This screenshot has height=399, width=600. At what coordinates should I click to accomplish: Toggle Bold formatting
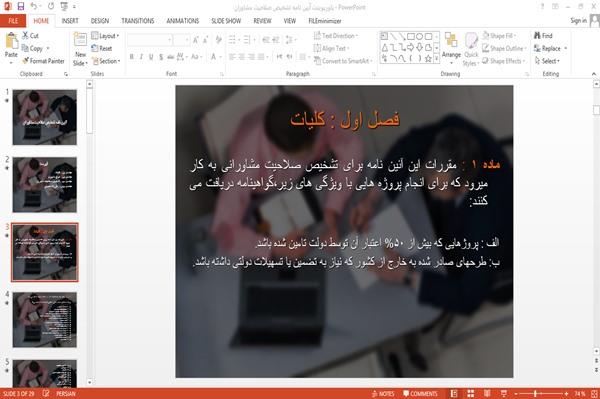(132, 57)
